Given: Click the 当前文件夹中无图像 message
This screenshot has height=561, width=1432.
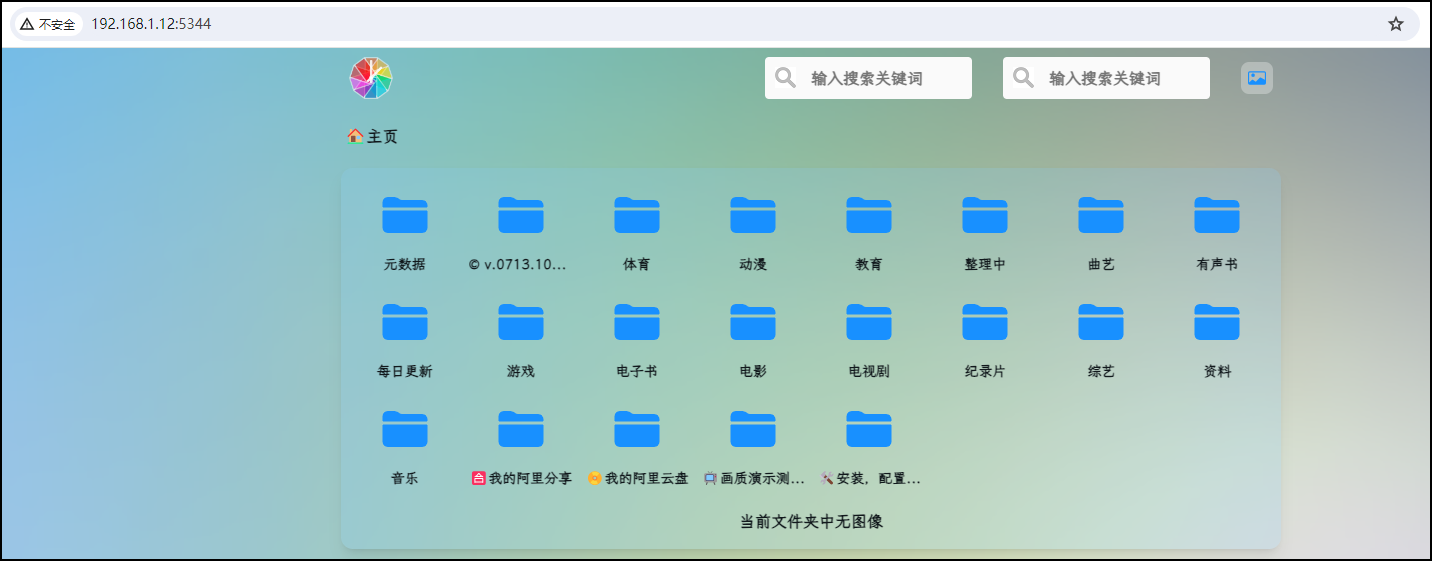Looking at the screenshot, I should point(811,521).
